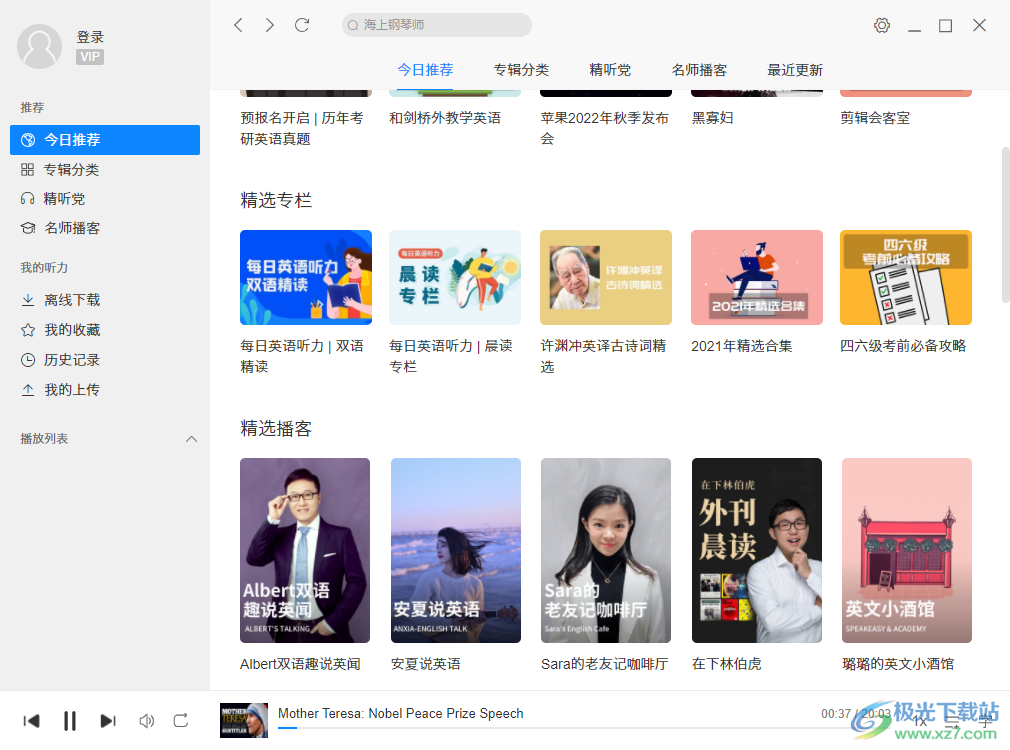
Task: Collapse the 播放列表 section chevron
Action: 191,438
